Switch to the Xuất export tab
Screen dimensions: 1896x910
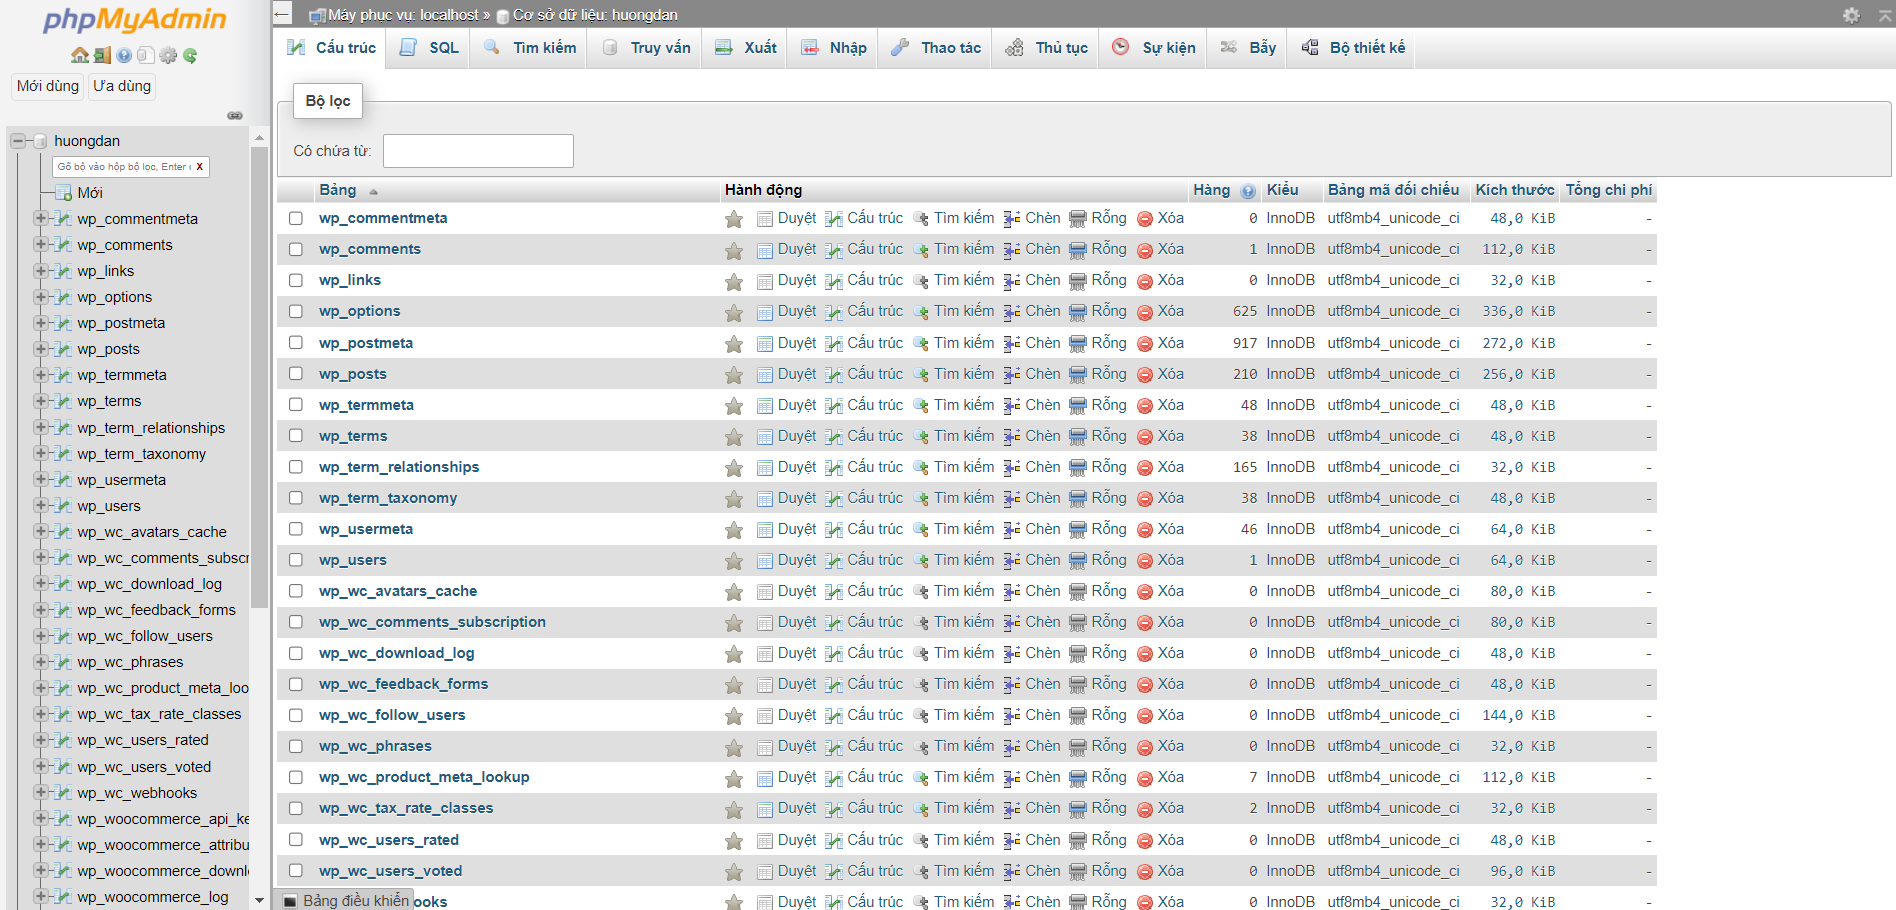[746, 48]
